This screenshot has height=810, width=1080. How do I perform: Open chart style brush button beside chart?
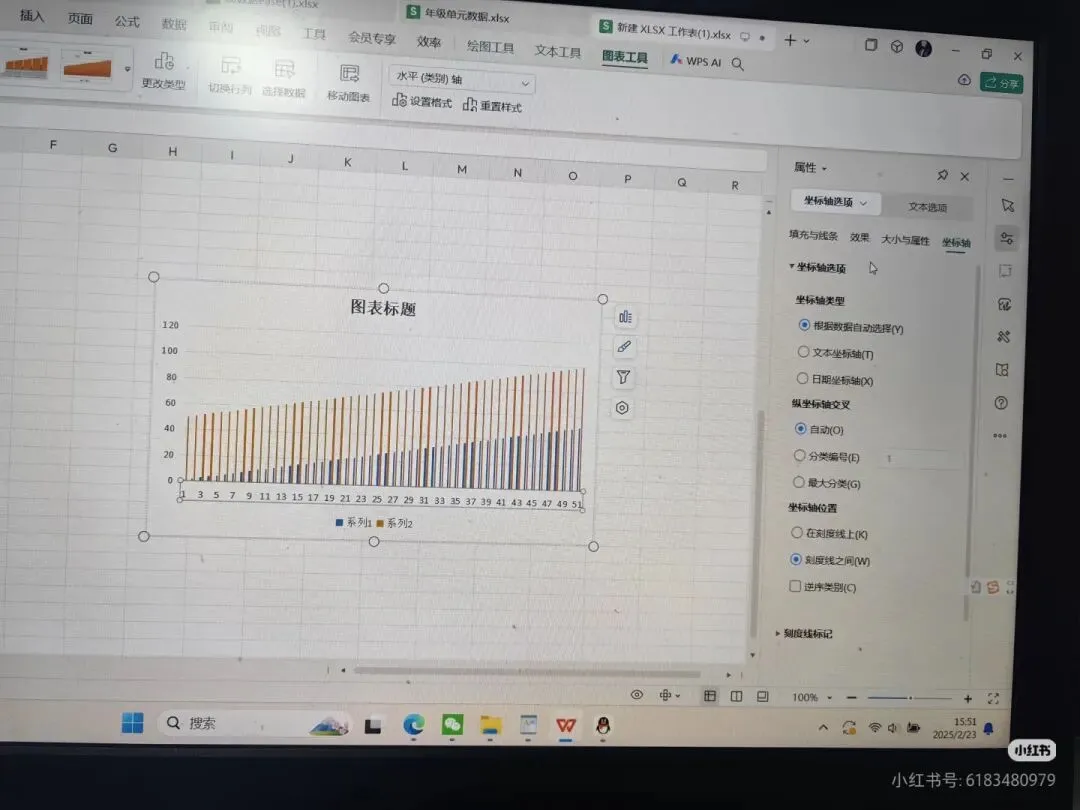point(624,346)
